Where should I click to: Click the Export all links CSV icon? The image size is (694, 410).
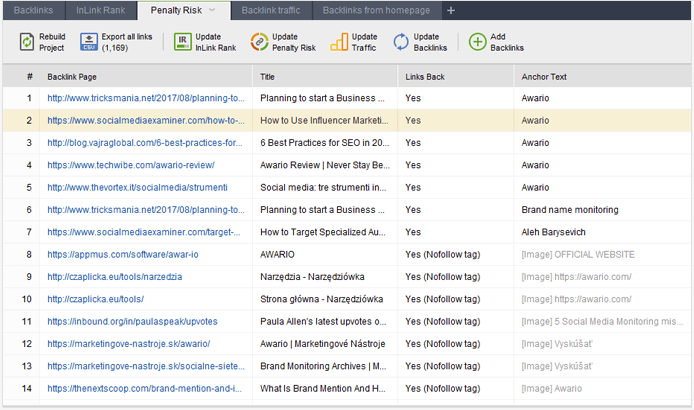[x=89, y=42]
